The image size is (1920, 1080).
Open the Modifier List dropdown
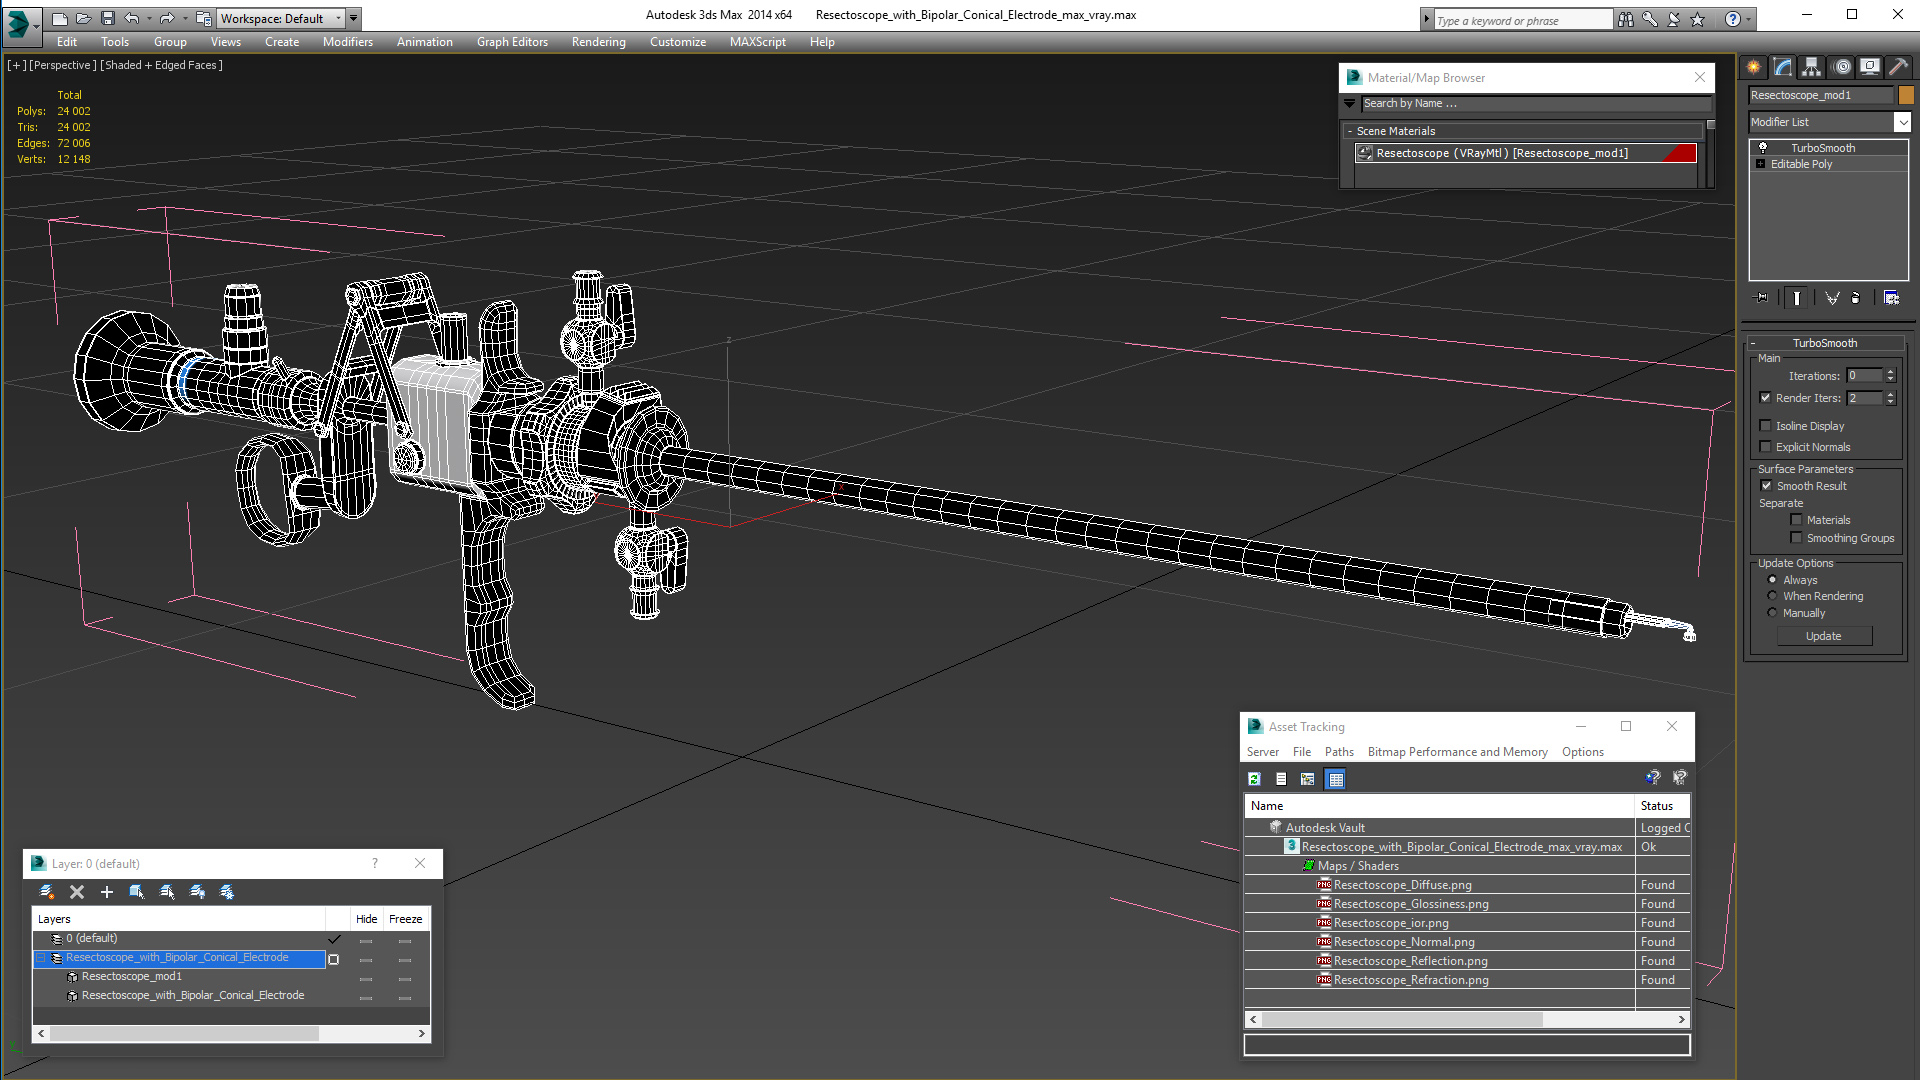(1901, 122)
